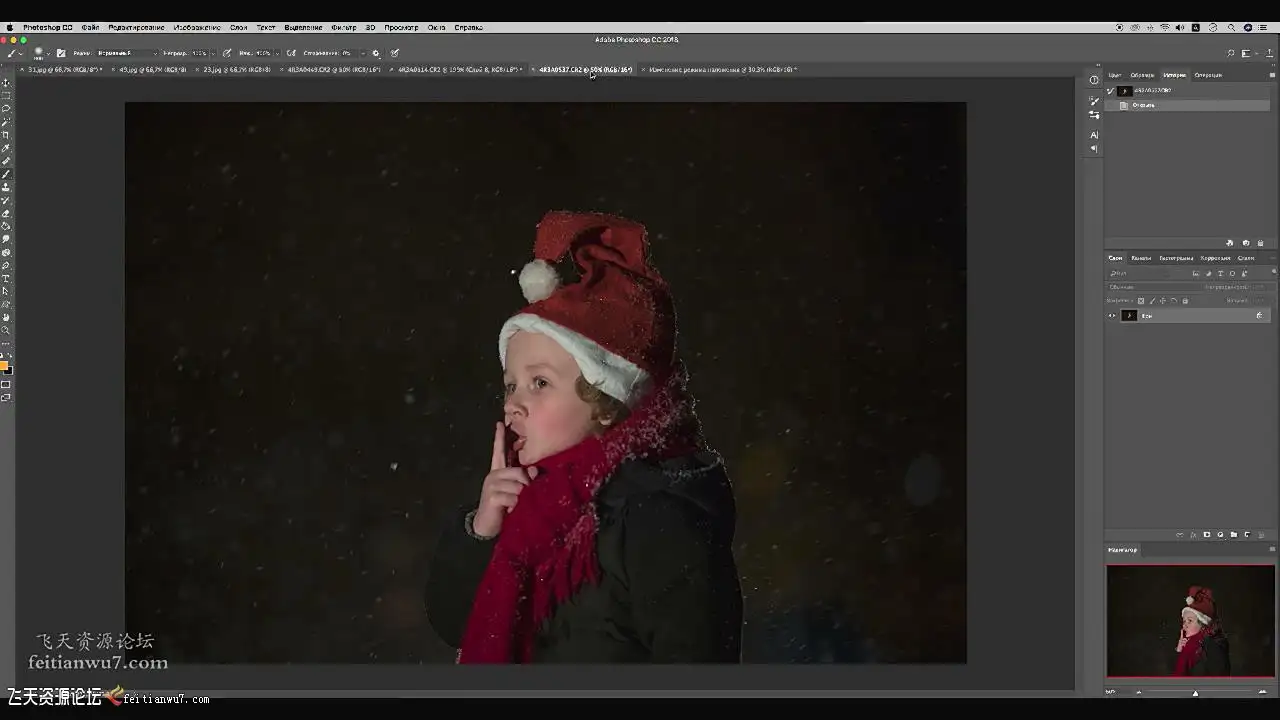
Task: Toggle the brush settings panel button
Action: 61,53
